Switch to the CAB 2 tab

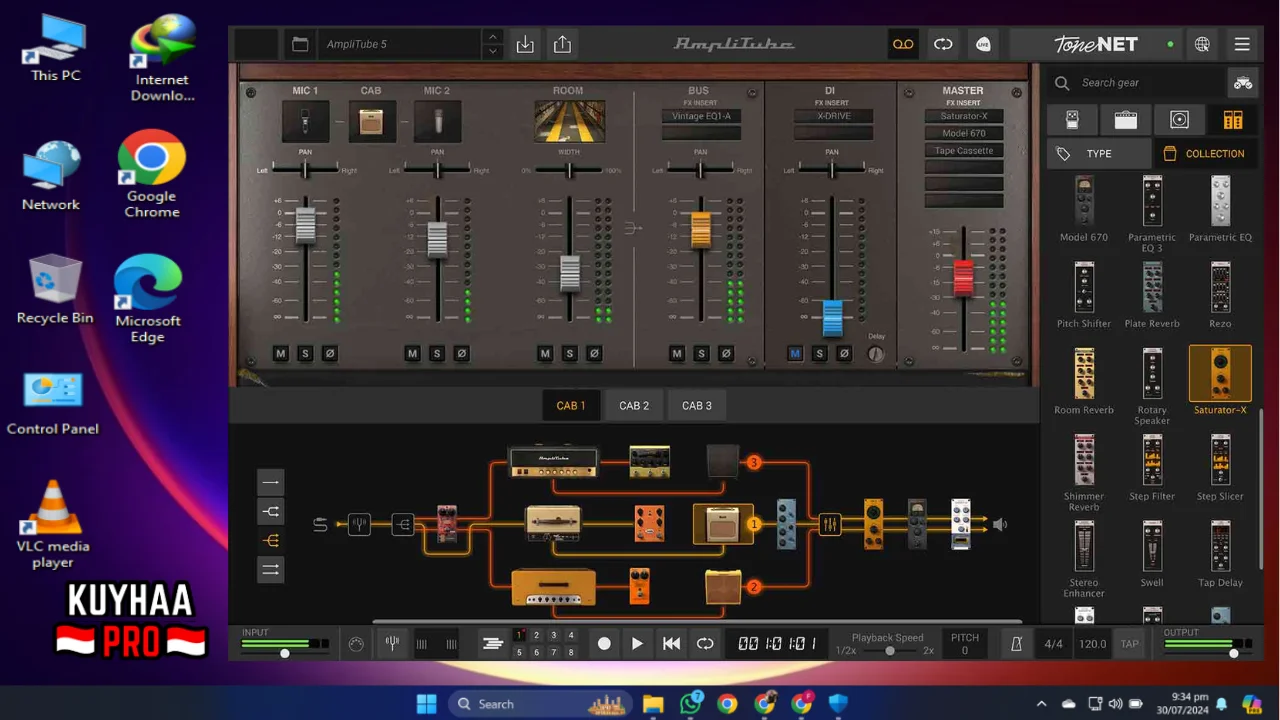634,405
